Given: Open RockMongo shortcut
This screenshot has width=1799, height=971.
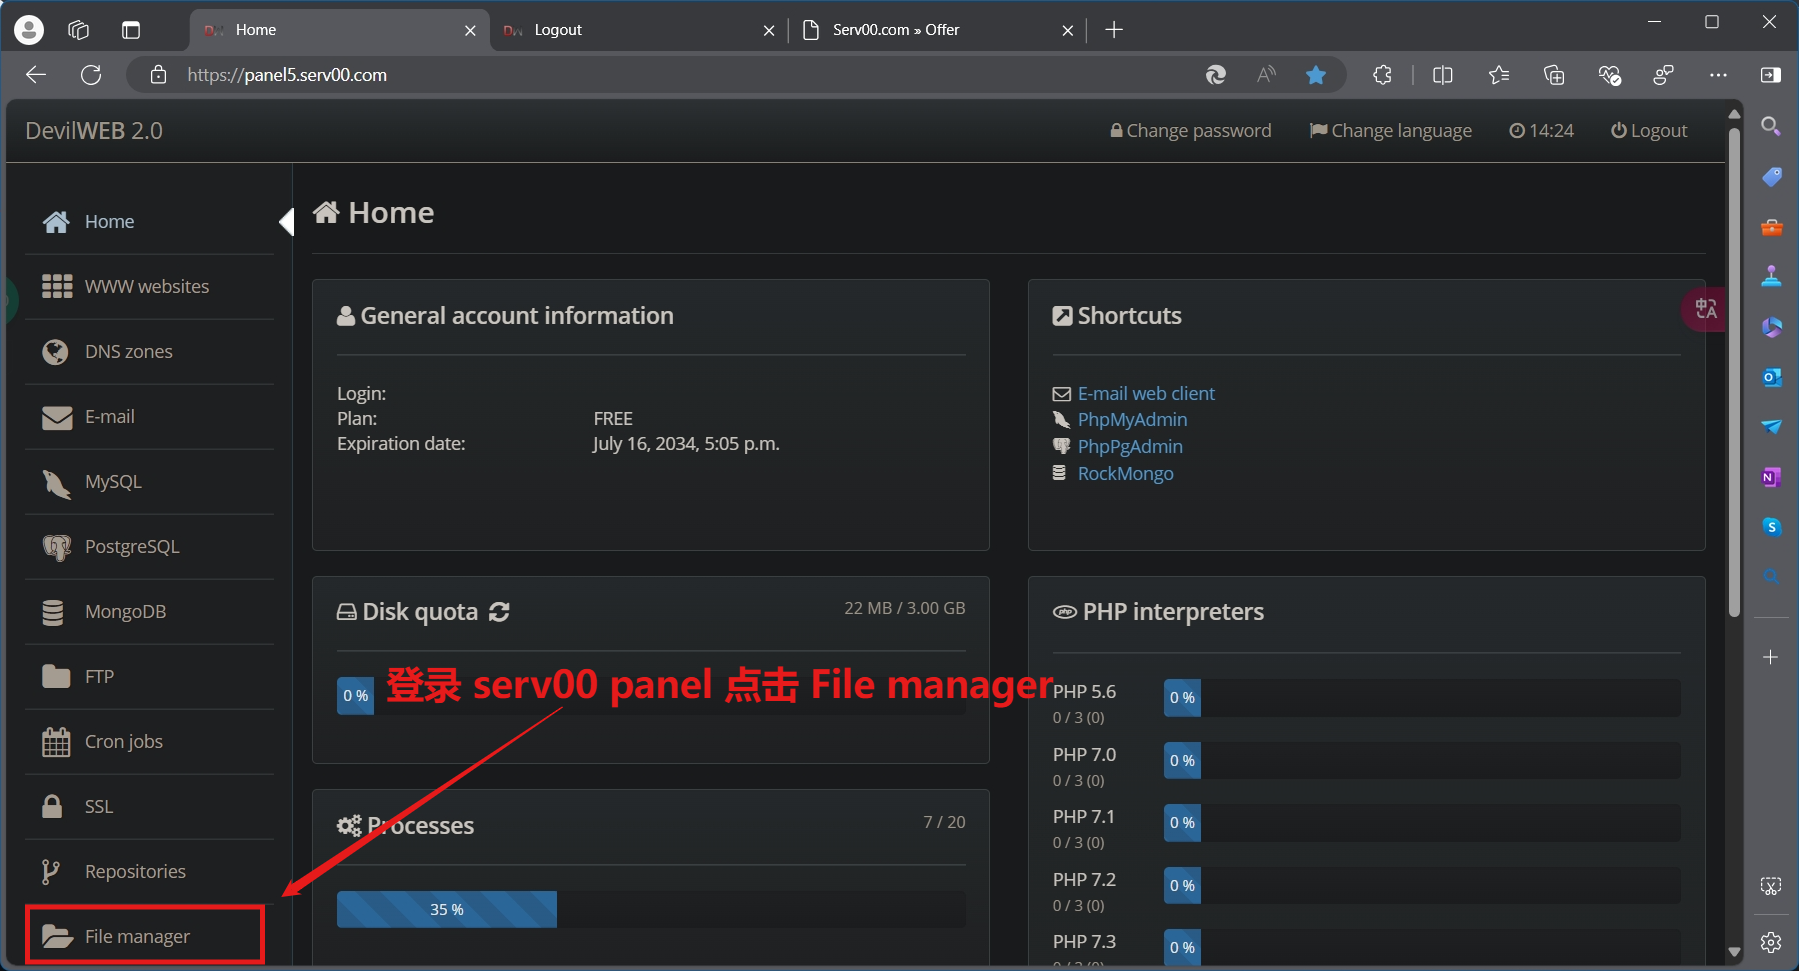Looking at the screenshot, I should coord(1125,474).
